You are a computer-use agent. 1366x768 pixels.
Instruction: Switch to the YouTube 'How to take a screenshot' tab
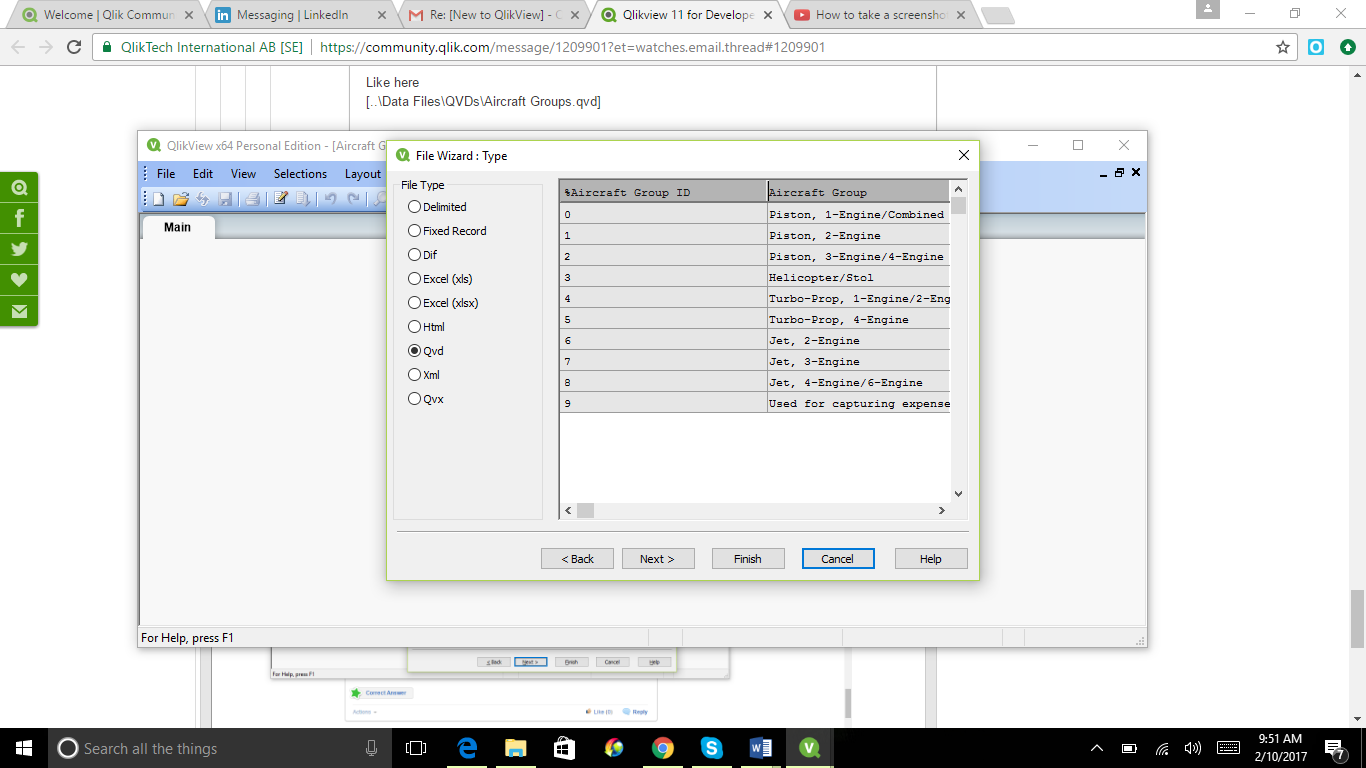(878, 15)
